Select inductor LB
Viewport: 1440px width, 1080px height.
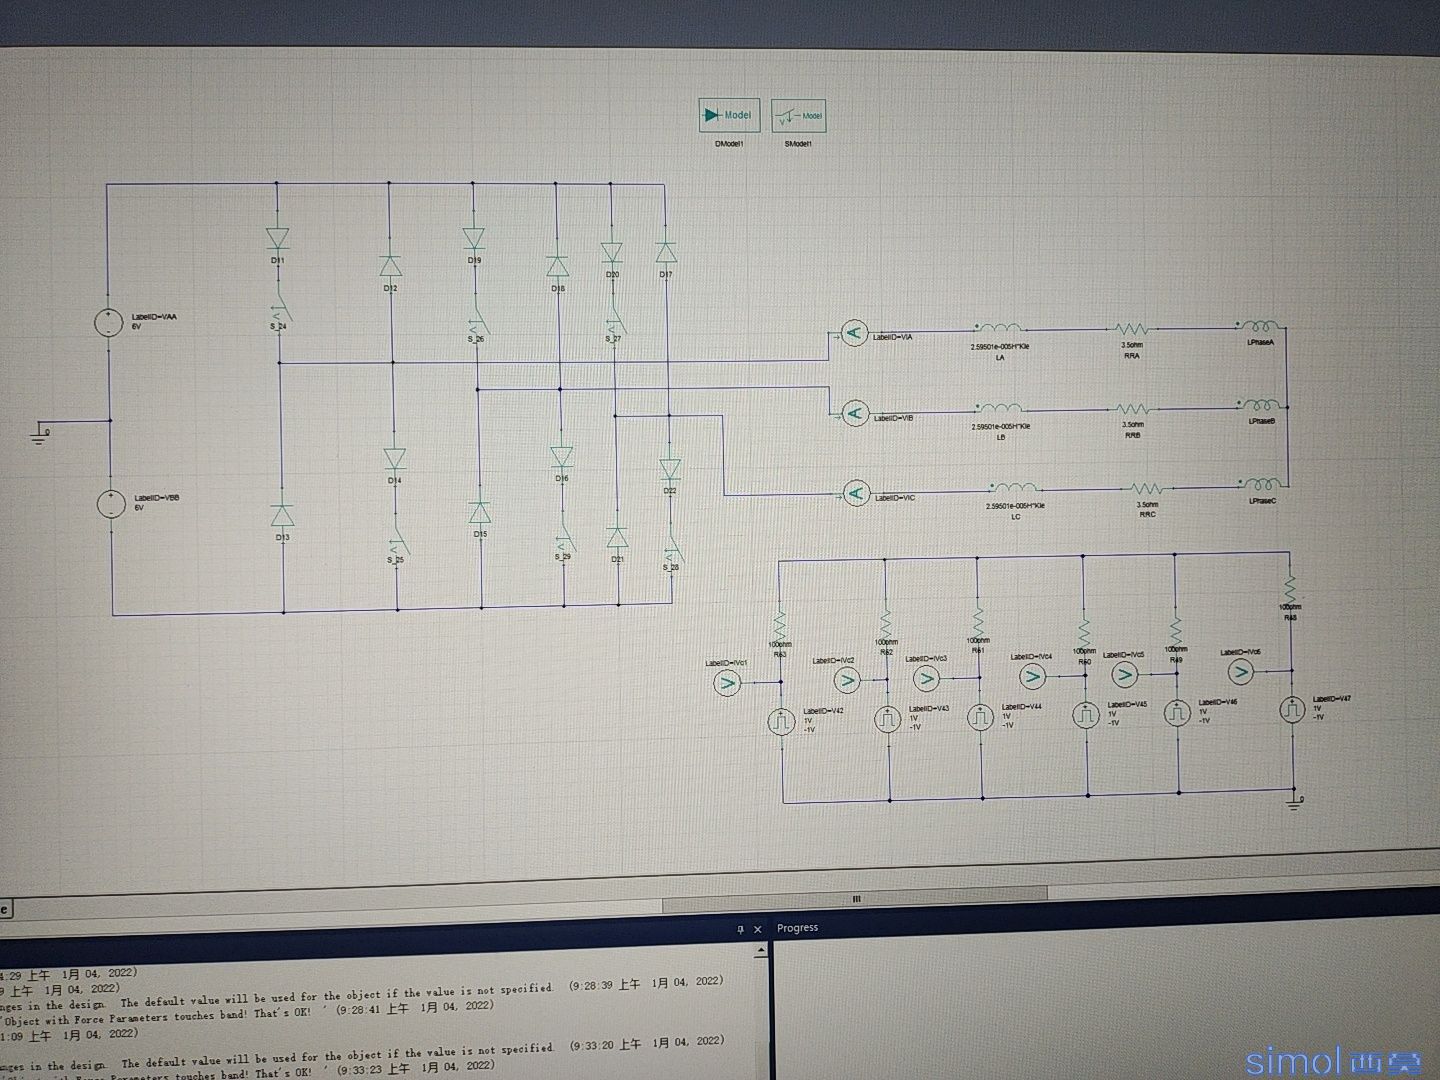coord(1000,408)
